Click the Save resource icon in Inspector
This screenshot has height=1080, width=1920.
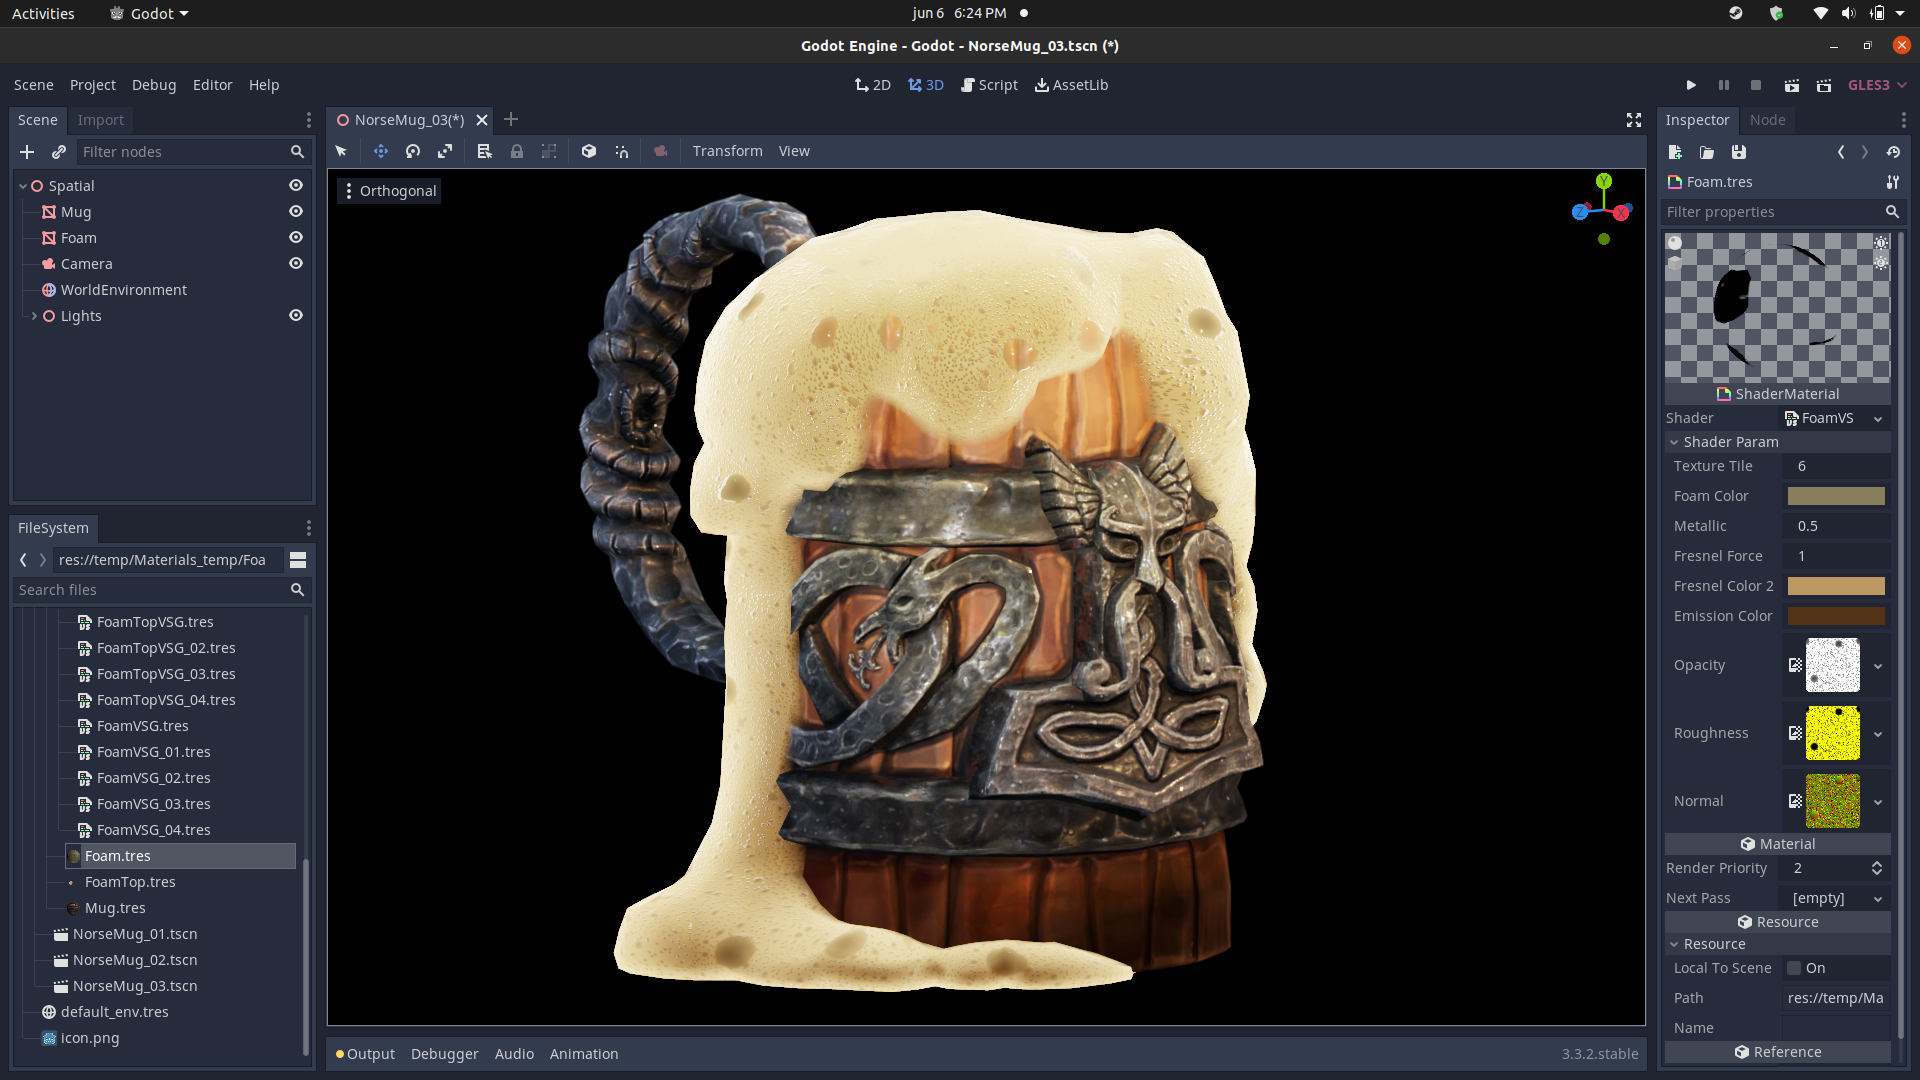click(x=1739, y=152)
